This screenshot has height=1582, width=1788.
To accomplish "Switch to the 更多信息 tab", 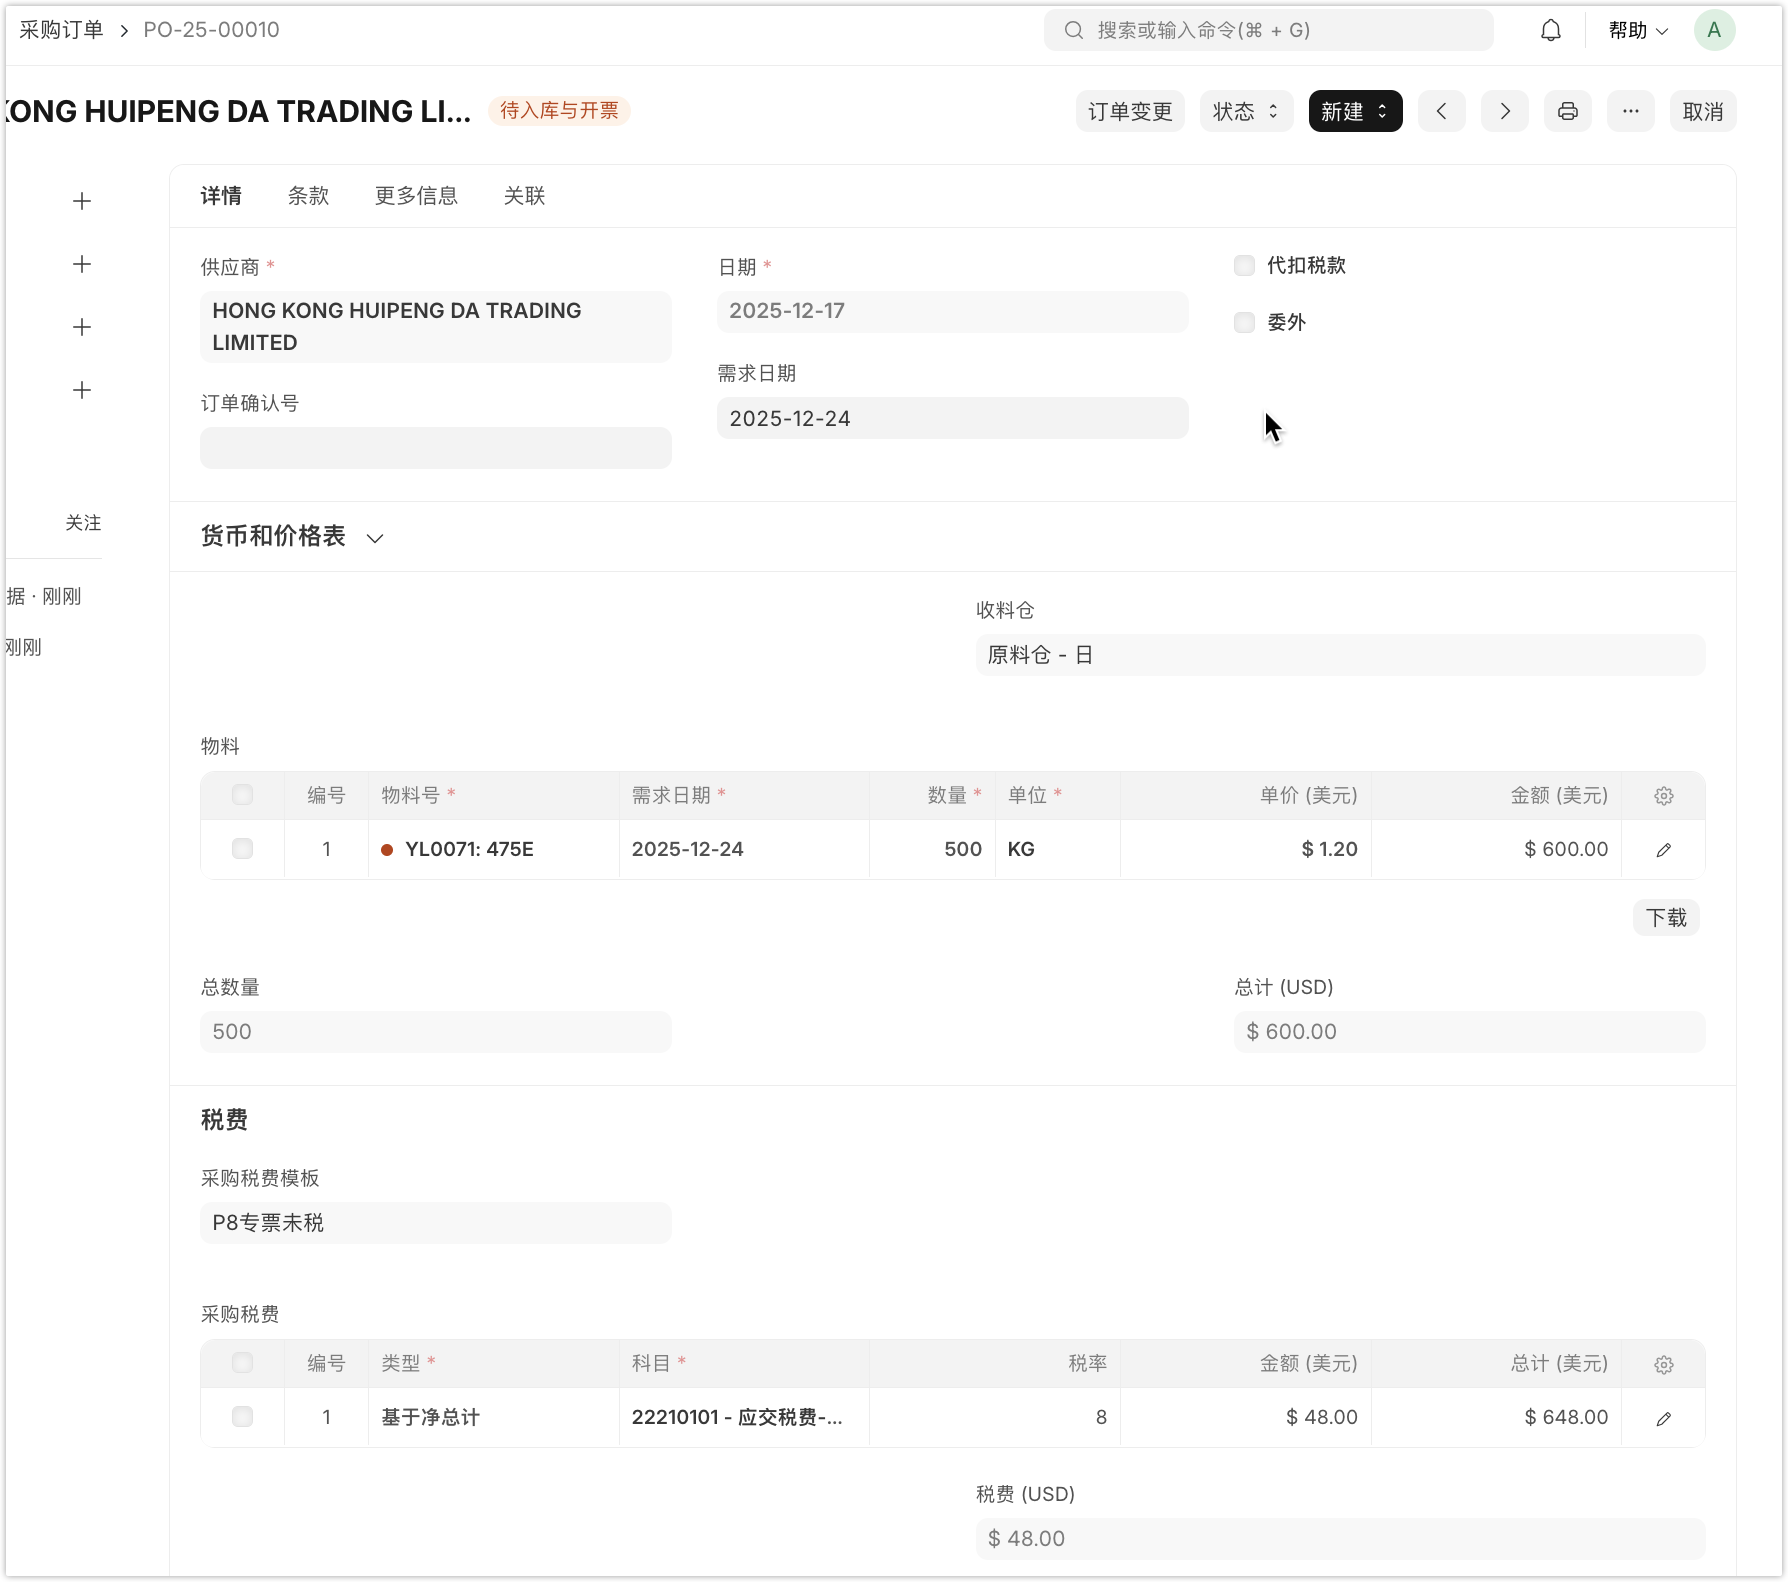I will [416, 196].
